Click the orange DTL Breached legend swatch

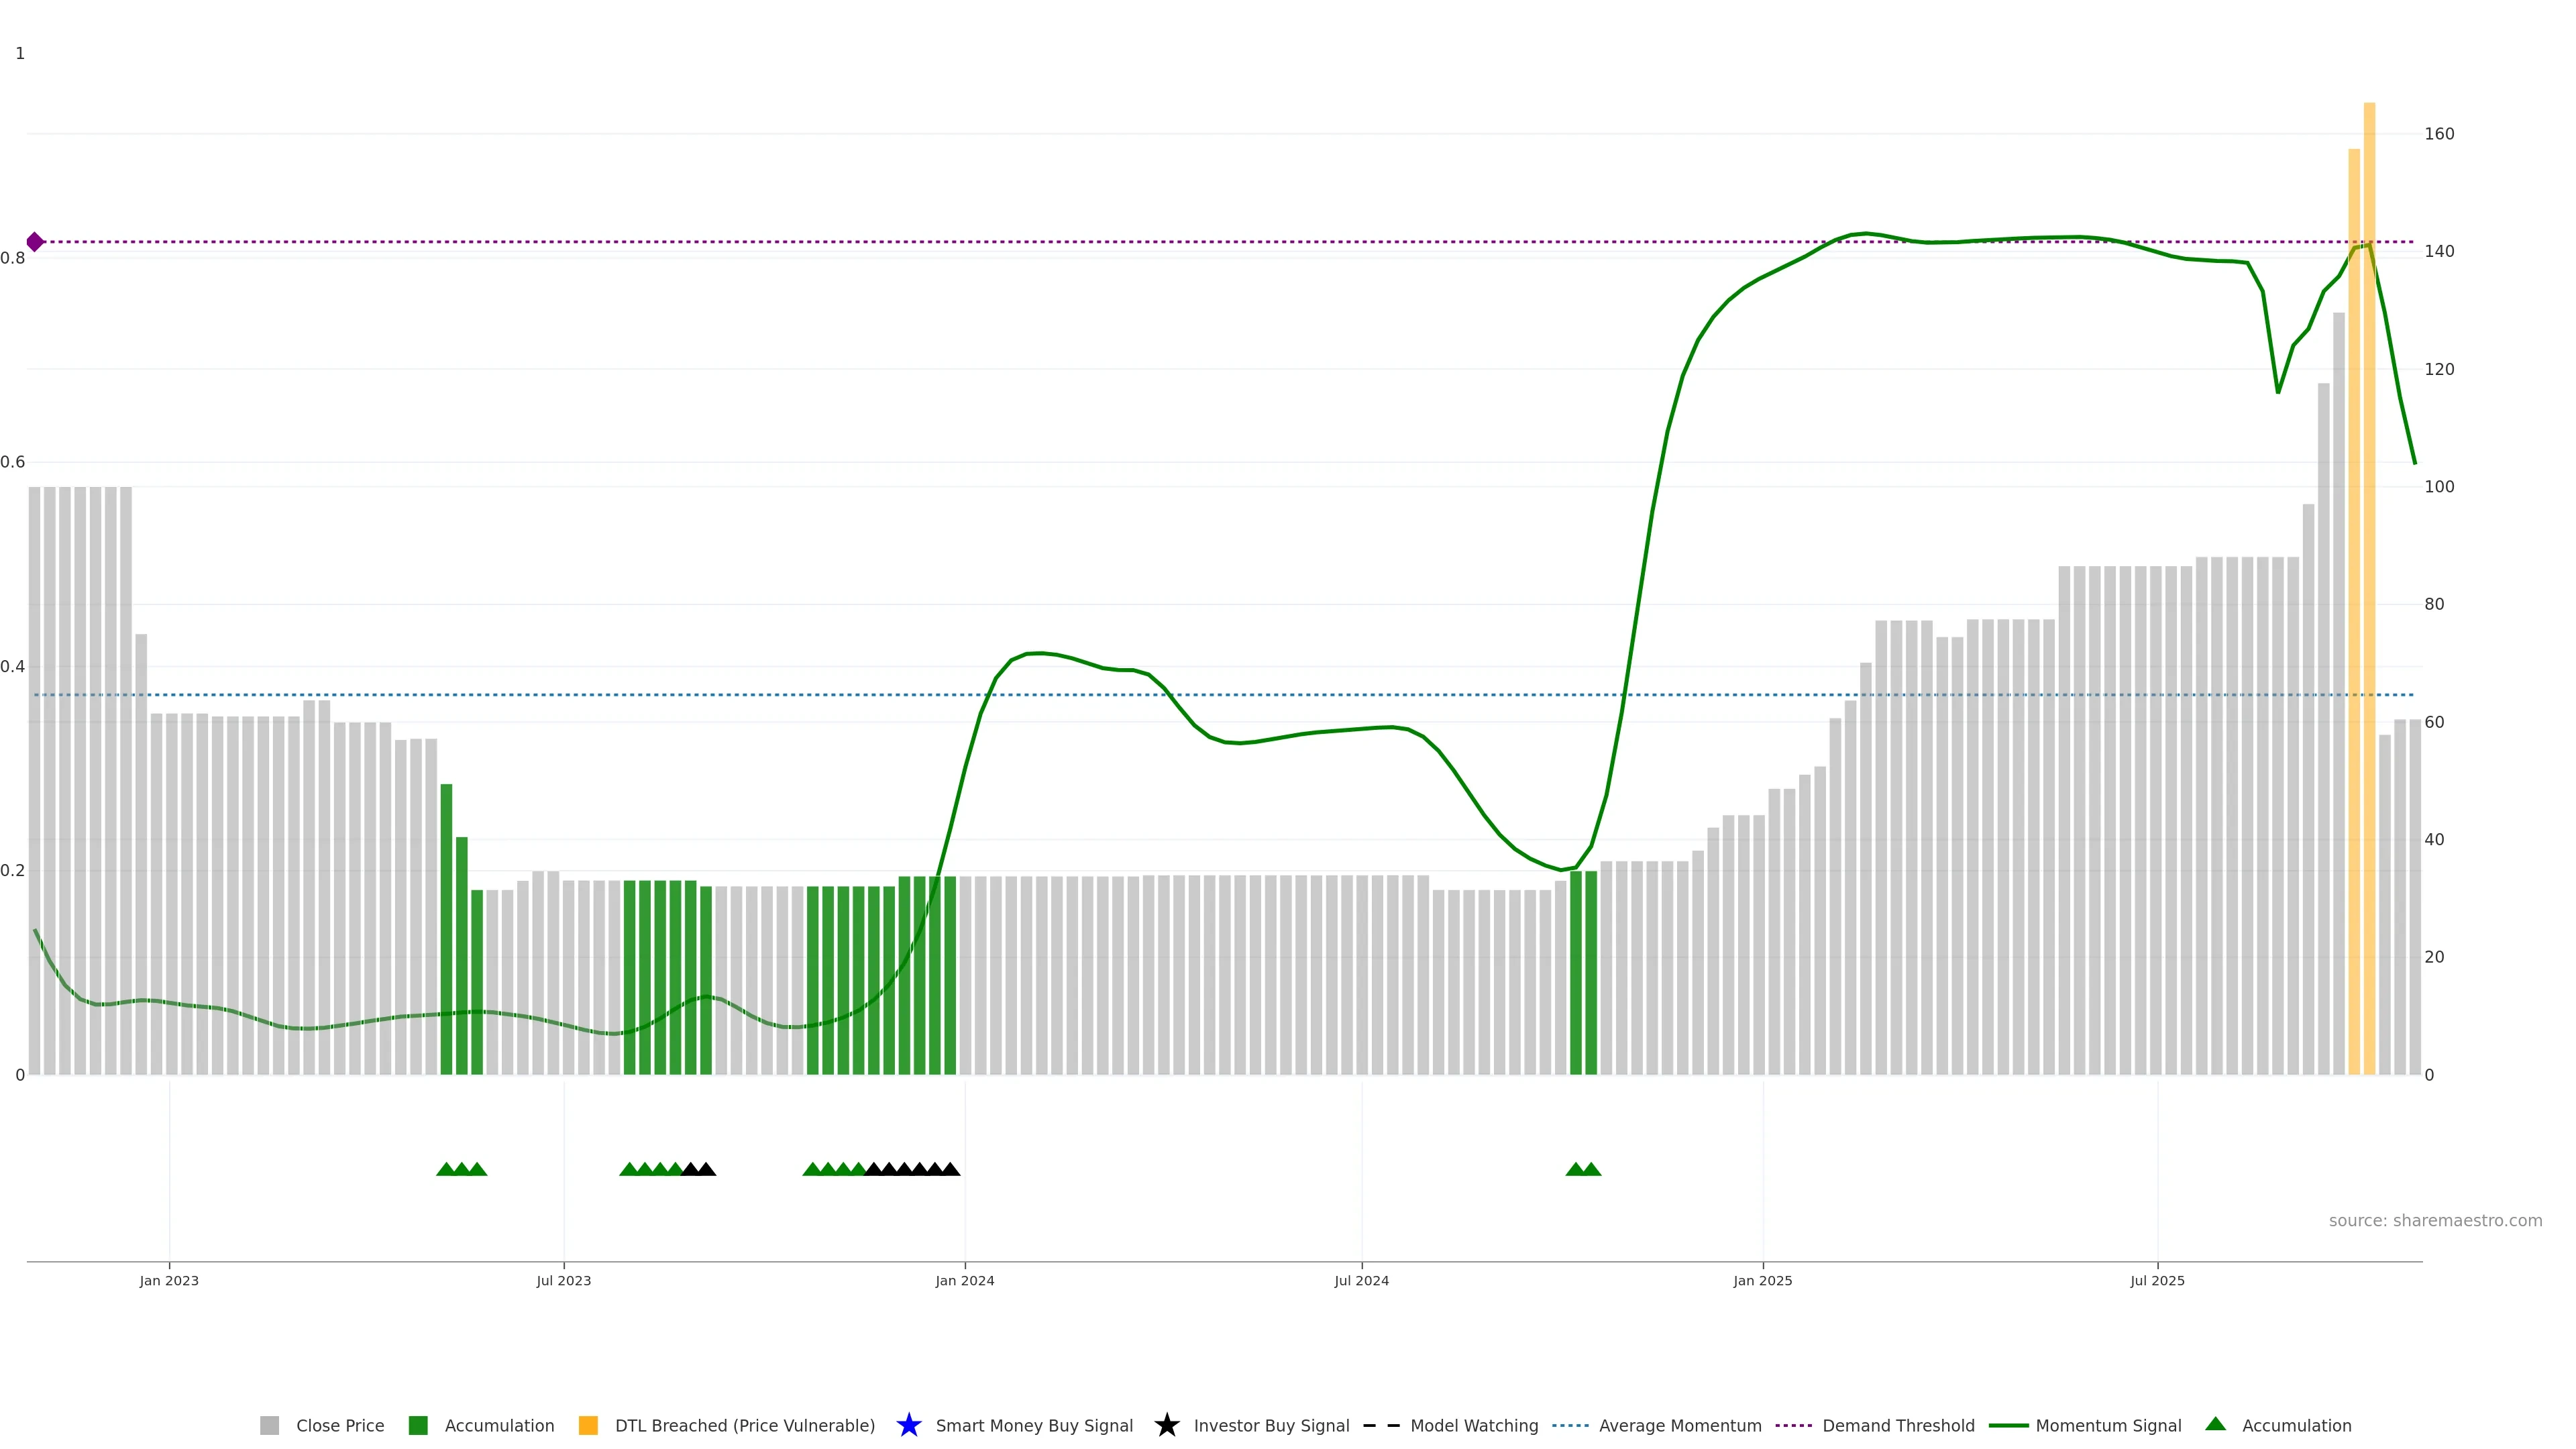click(588, 1425)
